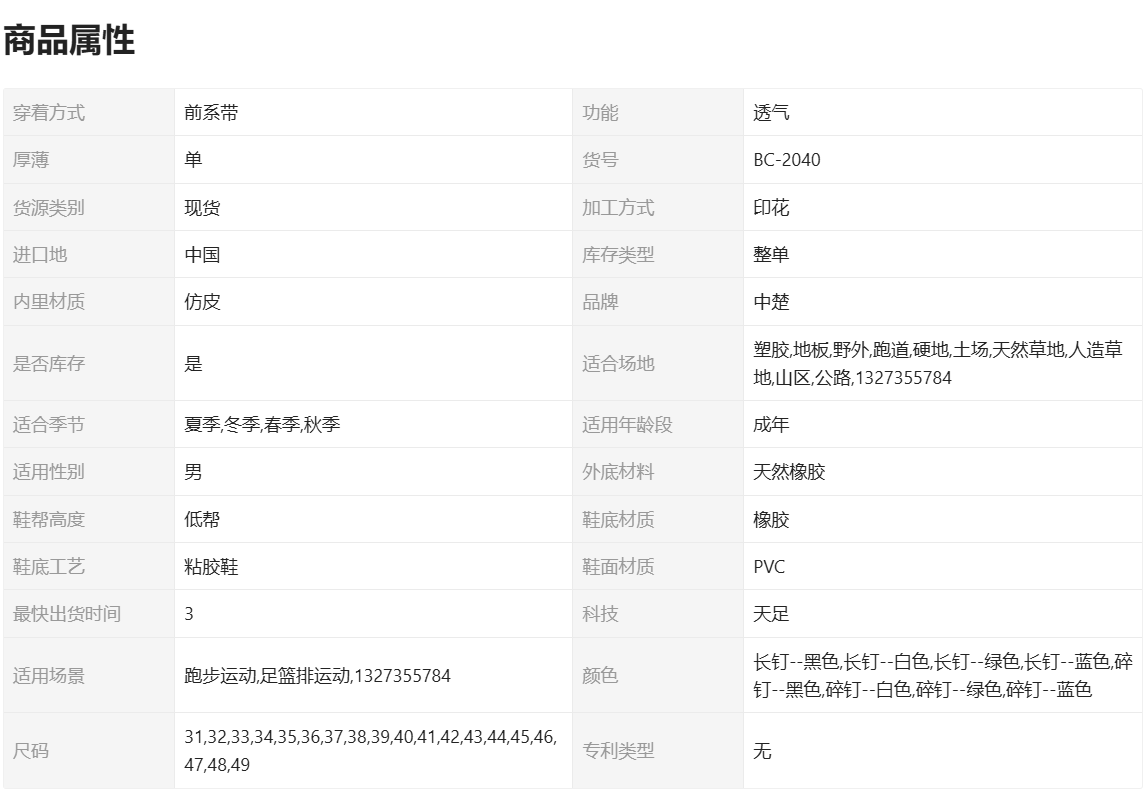Screen dimensions: 1146x790
Task: Click the 仿皮 lining material value
Action: click(202, 302)
